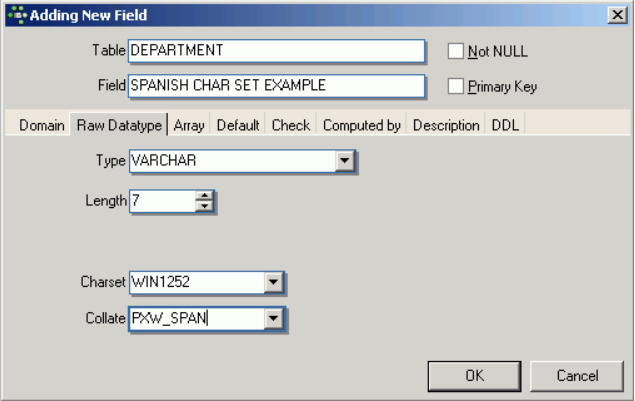This screenshot has height=401, width=635.
Task: Tick the Primary Key checkbox
Action: [x=456, y=86]
